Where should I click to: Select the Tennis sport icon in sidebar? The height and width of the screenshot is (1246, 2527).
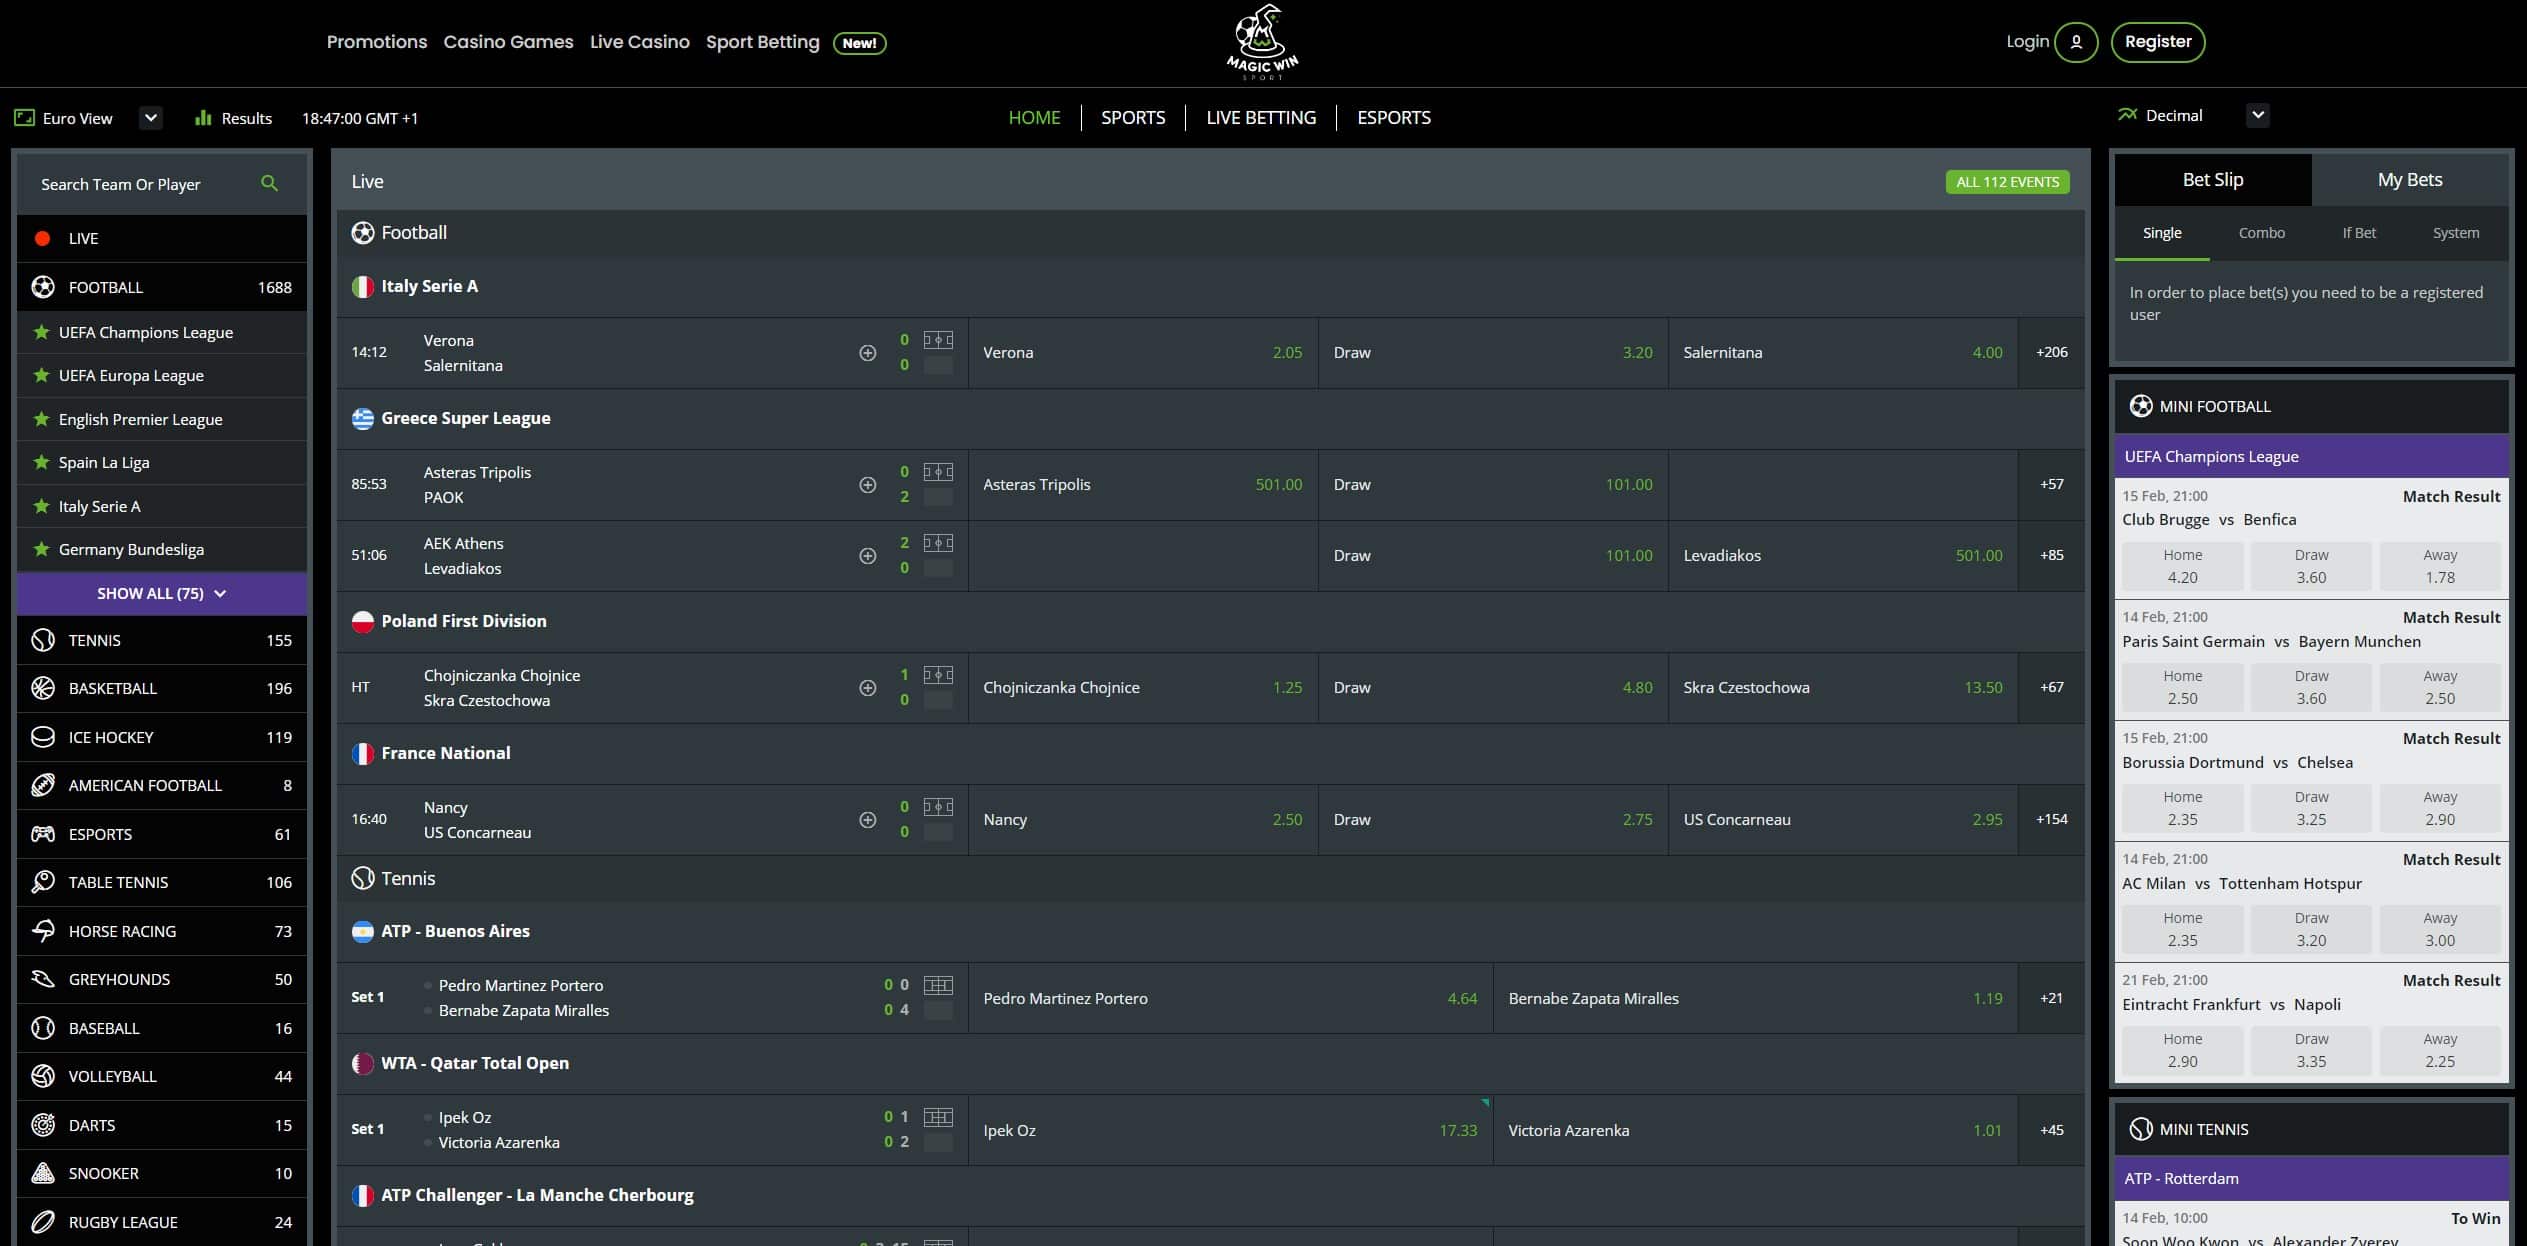point(43,640)
